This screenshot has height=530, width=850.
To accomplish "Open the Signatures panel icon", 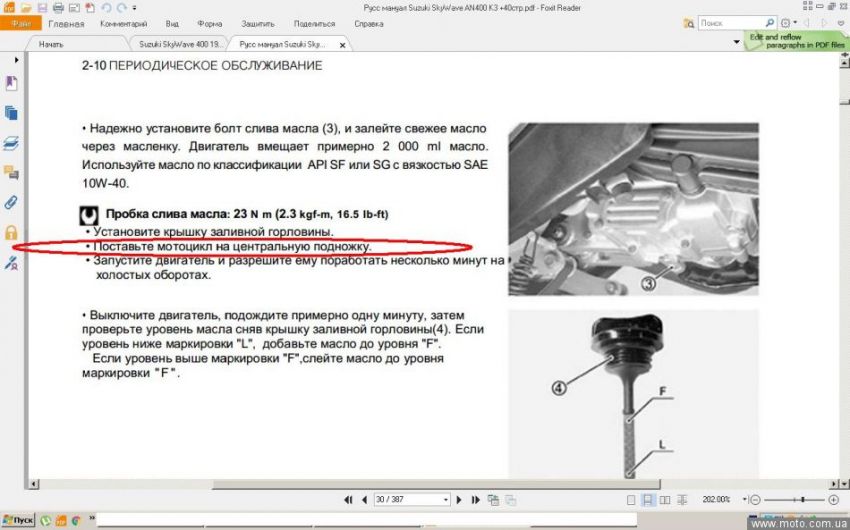I will [12, 263].
